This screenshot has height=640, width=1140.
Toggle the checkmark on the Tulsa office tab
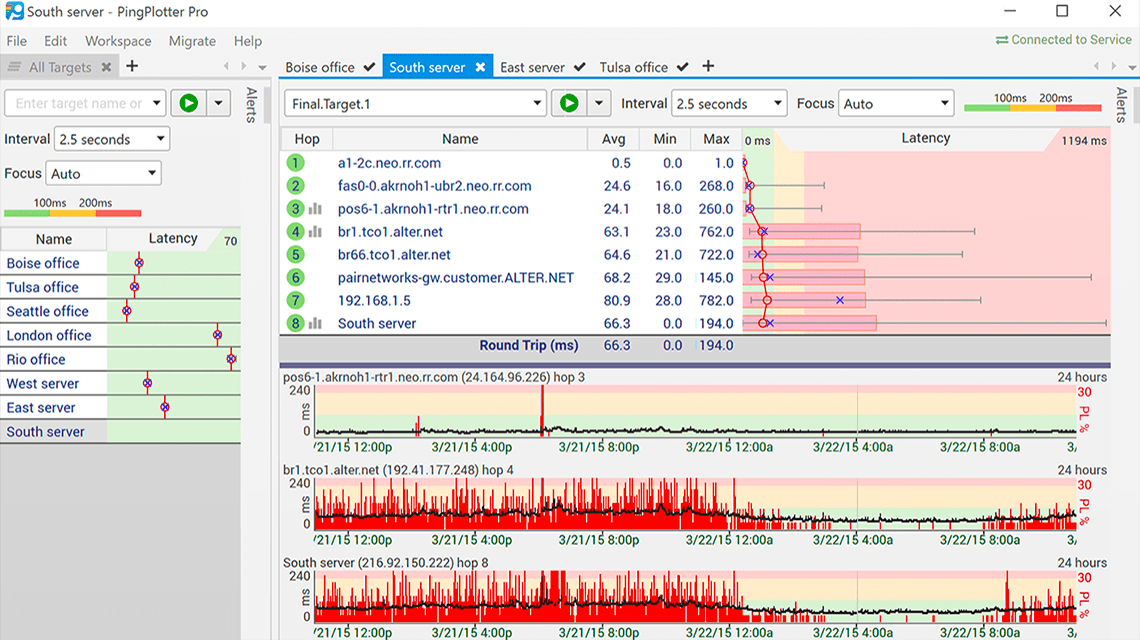click(681, 66)
